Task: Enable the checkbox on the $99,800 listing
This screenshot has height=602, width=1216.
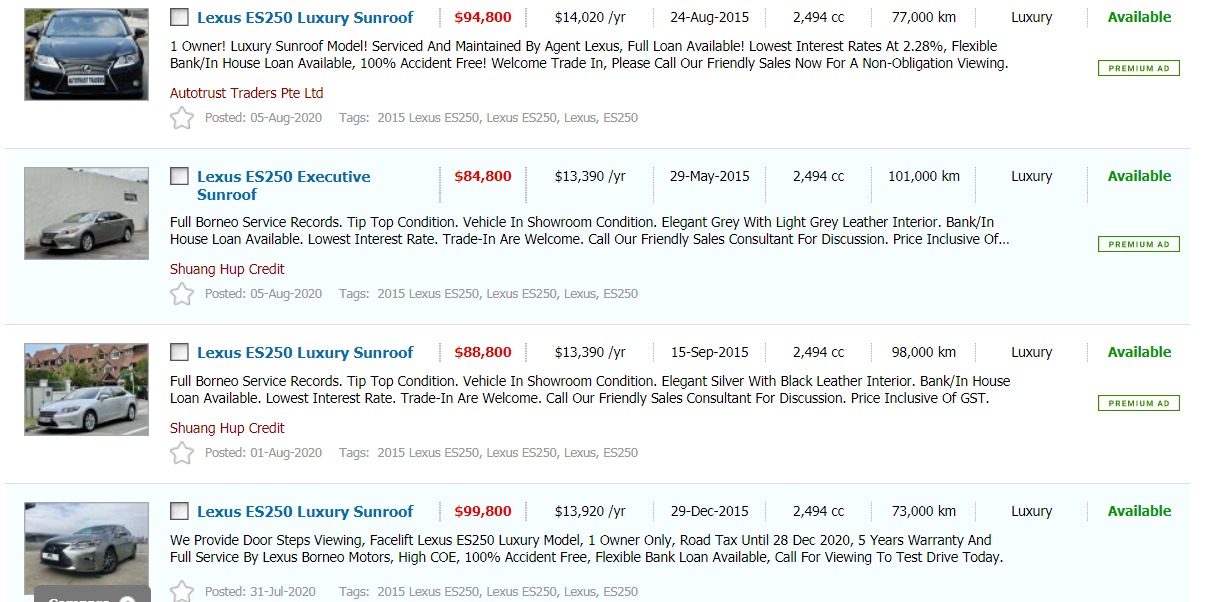Action: pyautogui.click(x=179, y=511)
